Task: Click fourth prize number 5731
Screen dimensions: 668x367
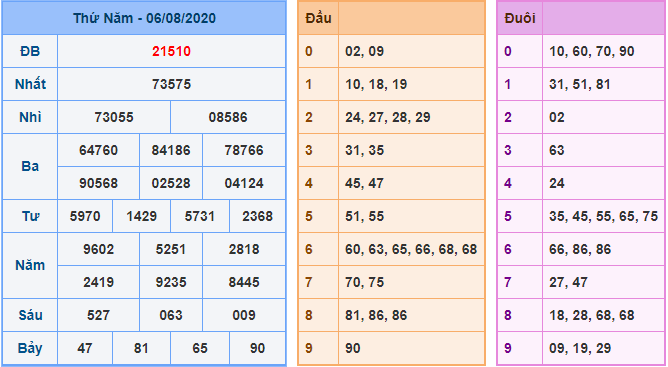Action: [199, 216]
